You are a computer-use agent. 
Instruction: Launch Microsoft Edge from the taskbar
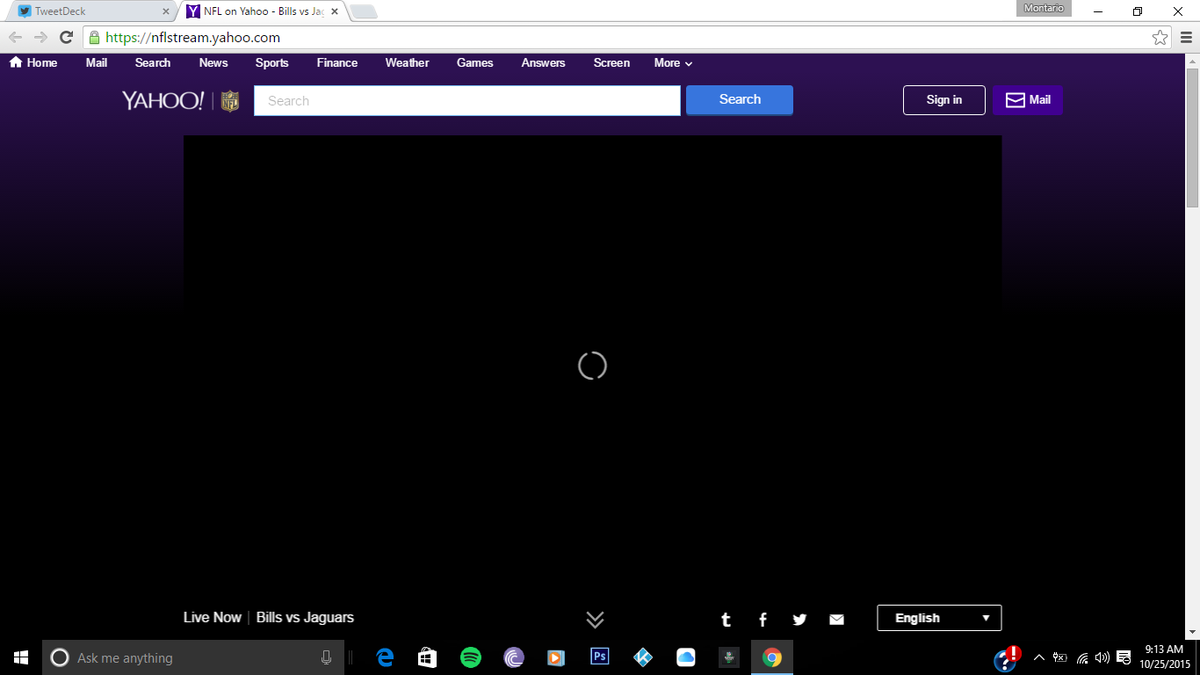(x=384, y=657)
